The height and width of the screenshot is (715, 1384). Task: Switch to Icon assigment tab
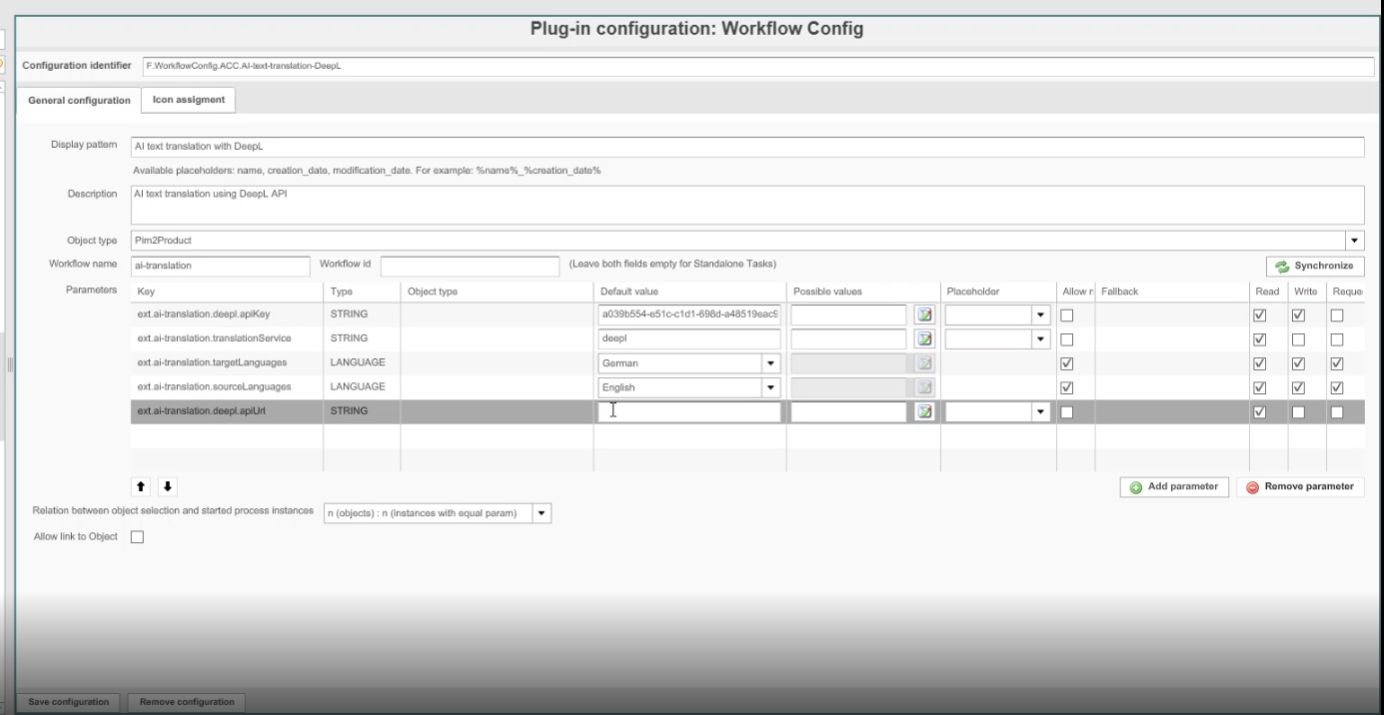point(189,100)
